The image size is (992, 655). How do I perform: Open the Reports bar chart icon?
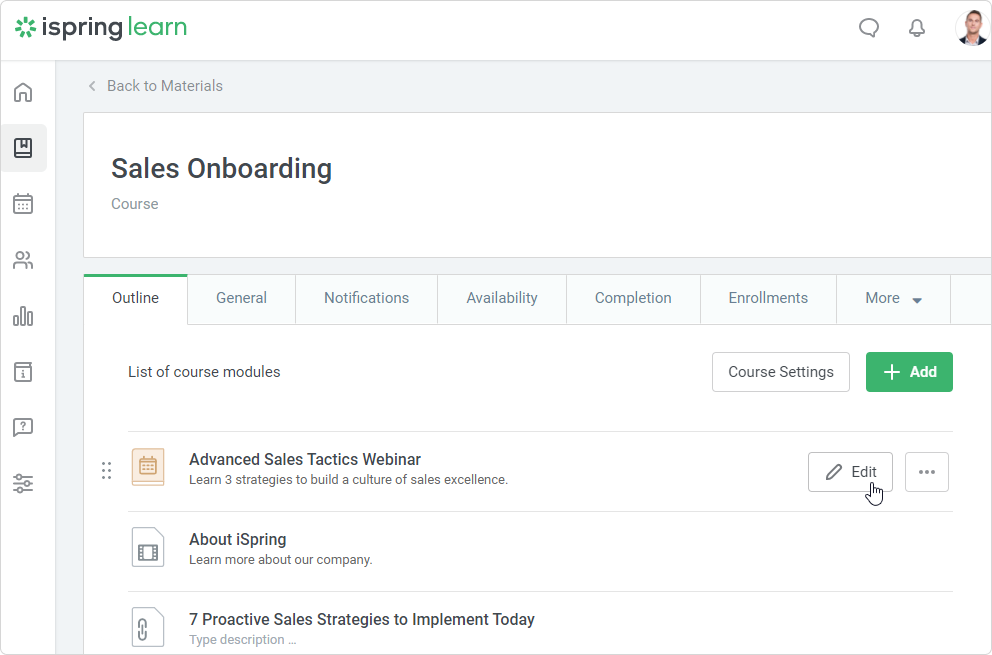click(23, 317)
